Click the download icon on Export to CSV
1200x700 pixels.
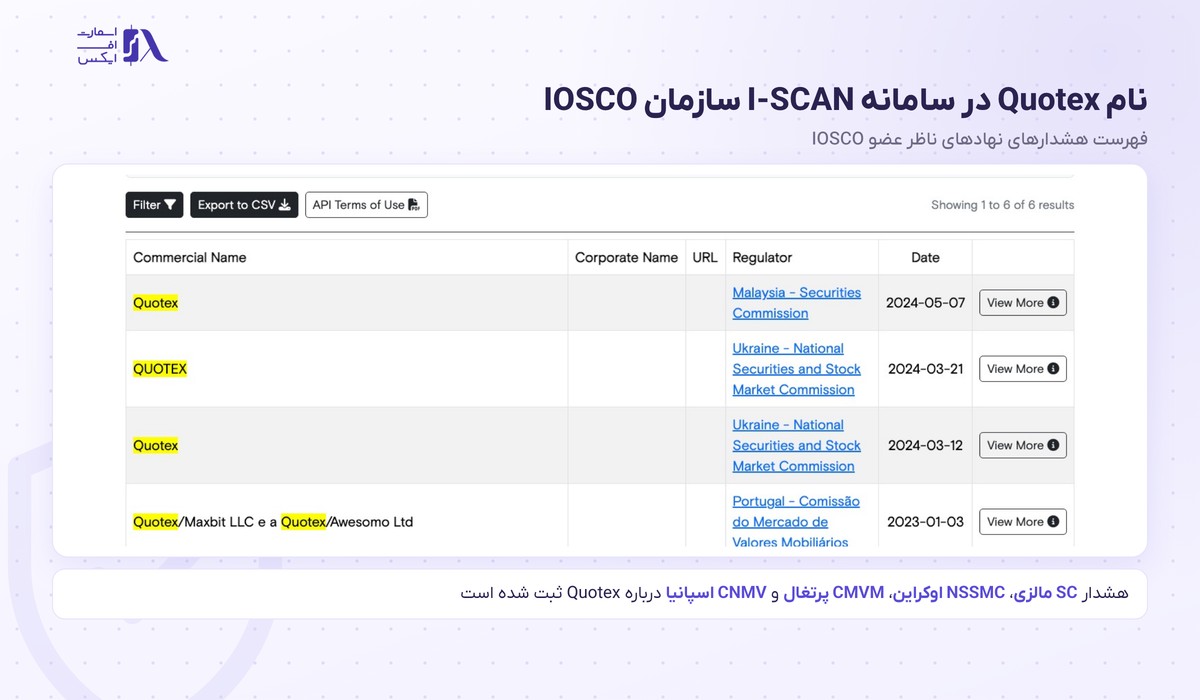(285, 205)
